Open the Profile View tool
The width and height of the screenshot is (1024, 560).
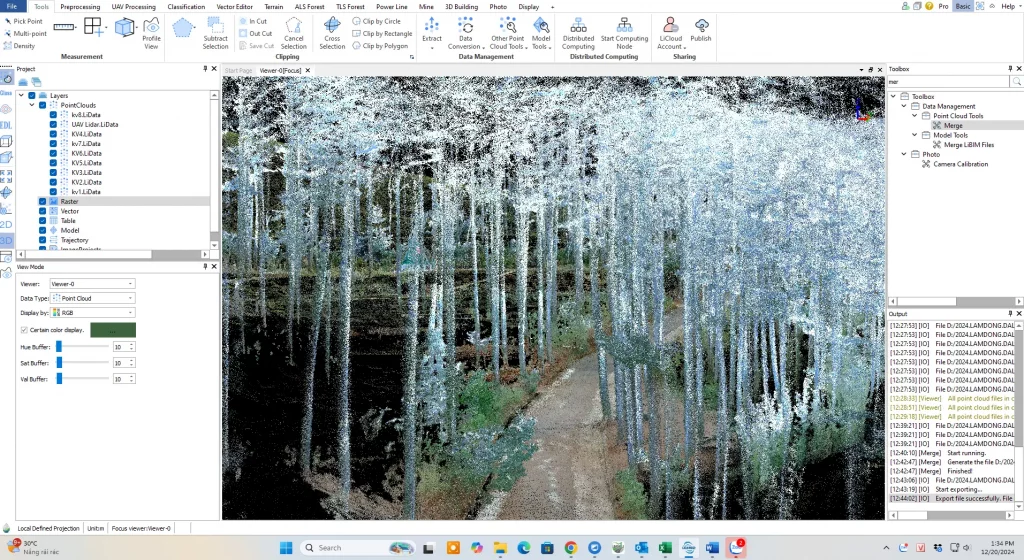(151, 32)
